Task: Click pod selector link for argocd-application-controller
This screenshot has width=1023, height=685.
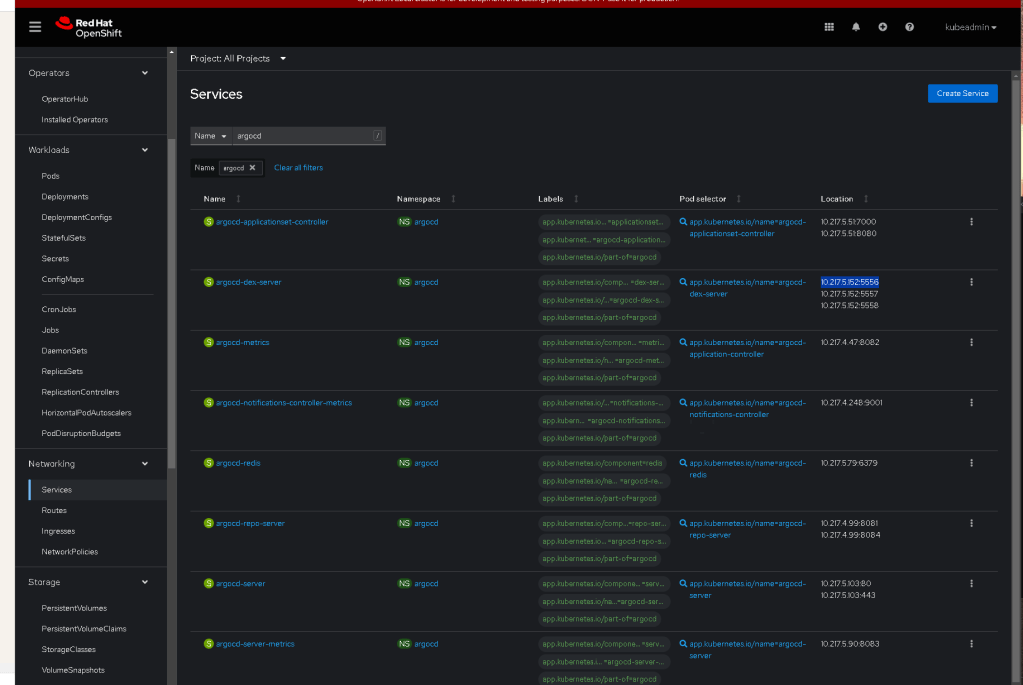Action: (x=748, y=348)
